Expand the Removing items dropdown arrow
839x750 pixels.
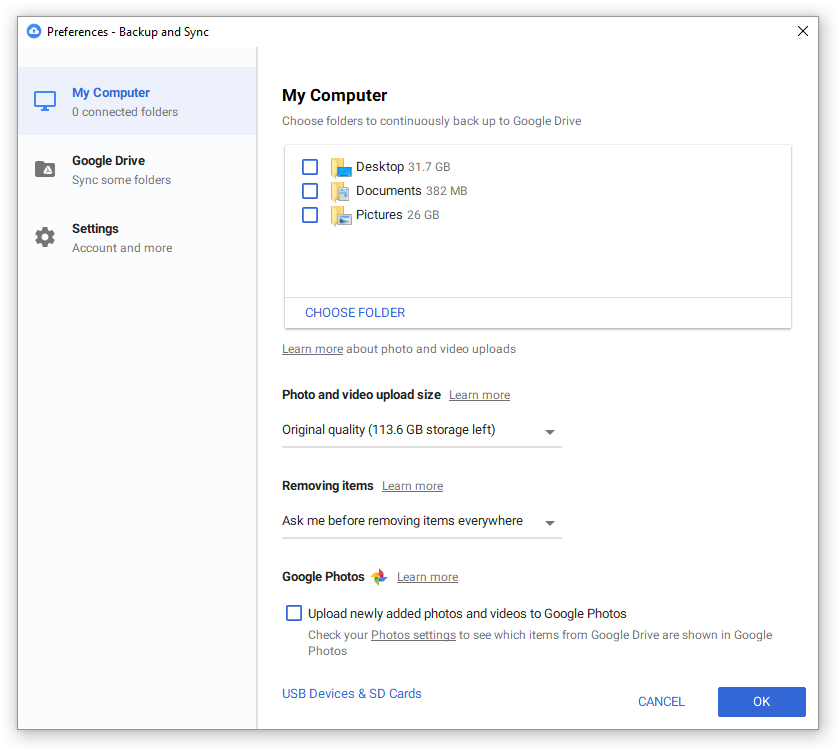tap(550, 523)
